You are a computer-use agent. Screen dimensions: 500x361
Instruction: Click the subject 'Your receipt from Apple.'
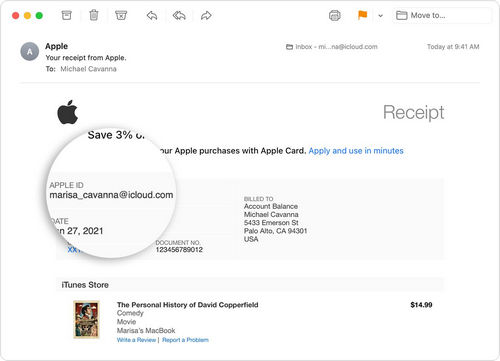[86, 58]
